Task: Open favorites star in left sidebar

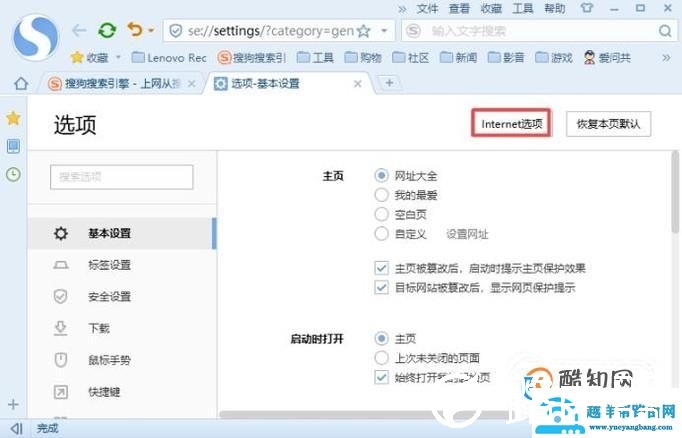Action: [13, 118]
